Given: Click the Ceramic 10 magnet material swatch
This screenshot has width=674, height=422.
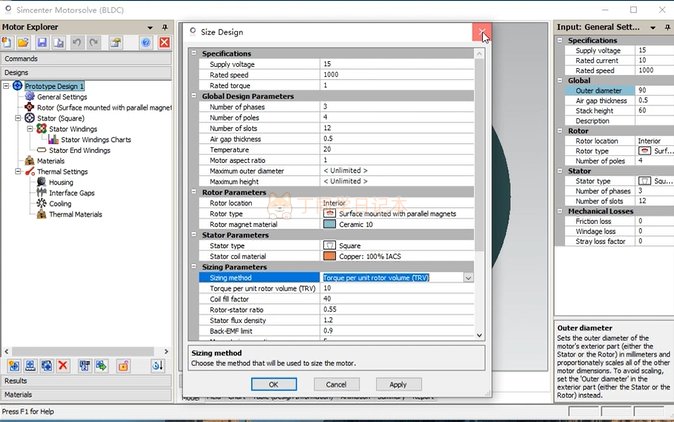Looking at the screenshot, I should pos(329,224).
